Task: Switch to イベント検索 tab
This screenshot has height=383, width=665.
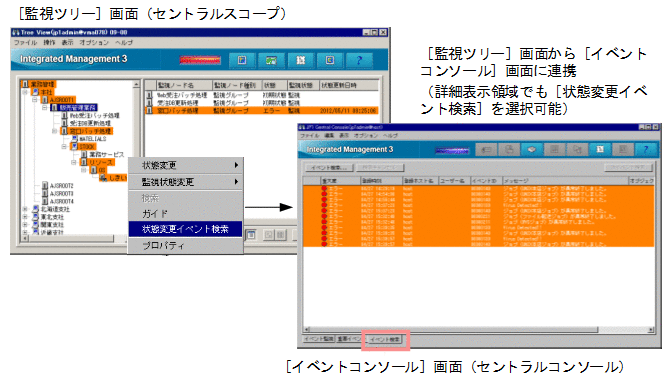Action: (x=385, y=339)
